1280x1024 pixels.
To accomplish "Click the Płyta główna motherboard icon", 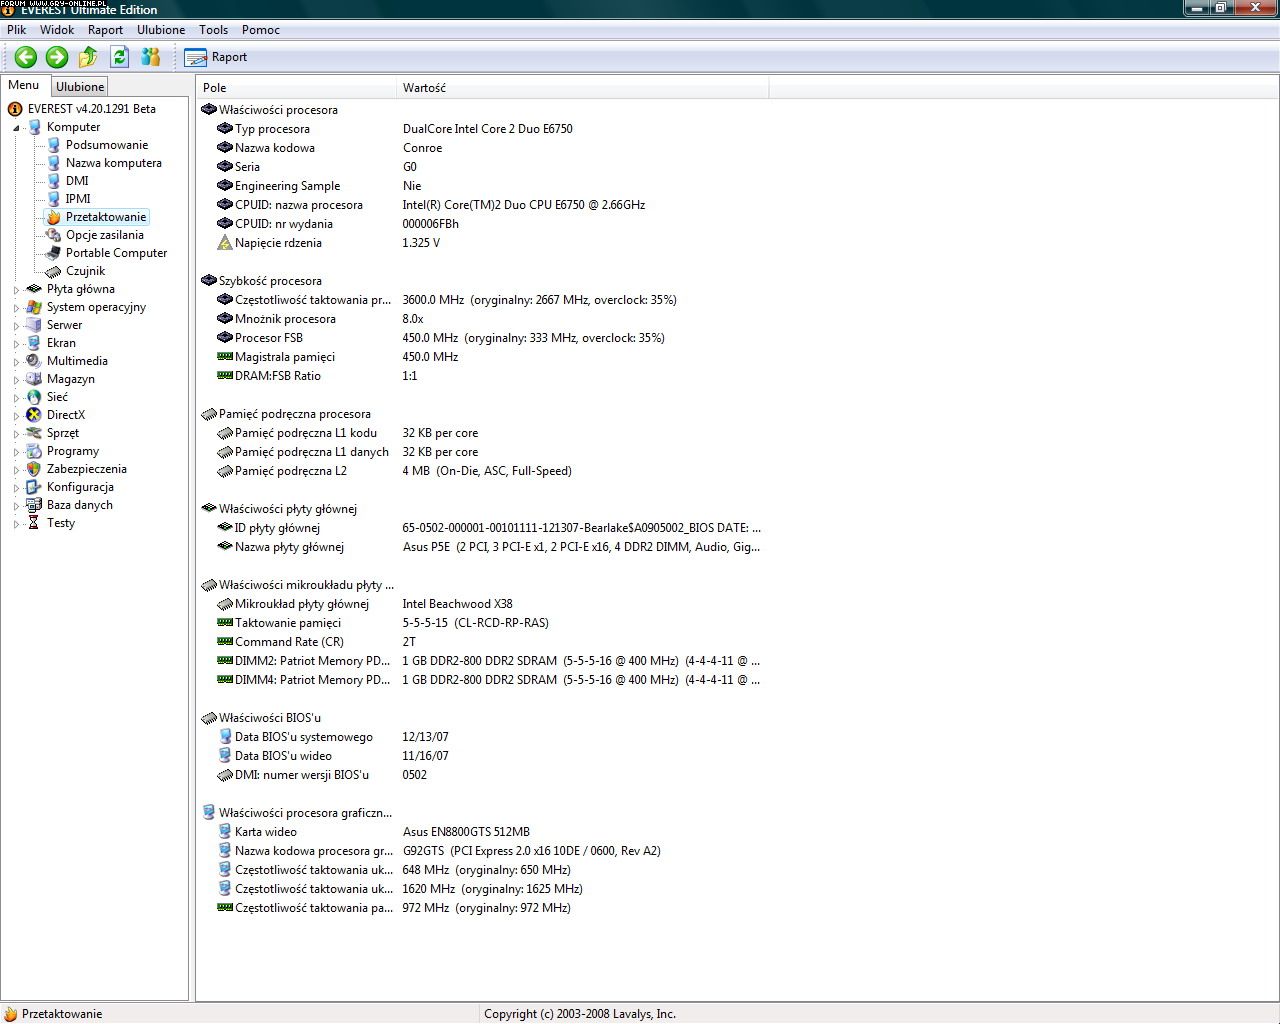I will click(x=34, y=289).
